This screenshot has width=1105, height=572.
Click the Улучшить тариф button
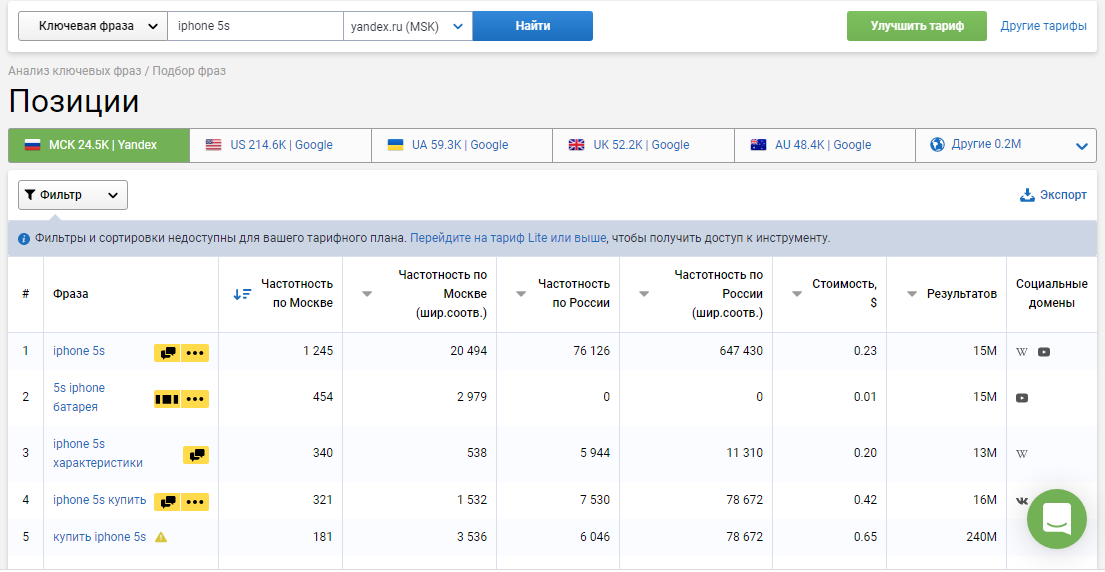pos(917,26)
